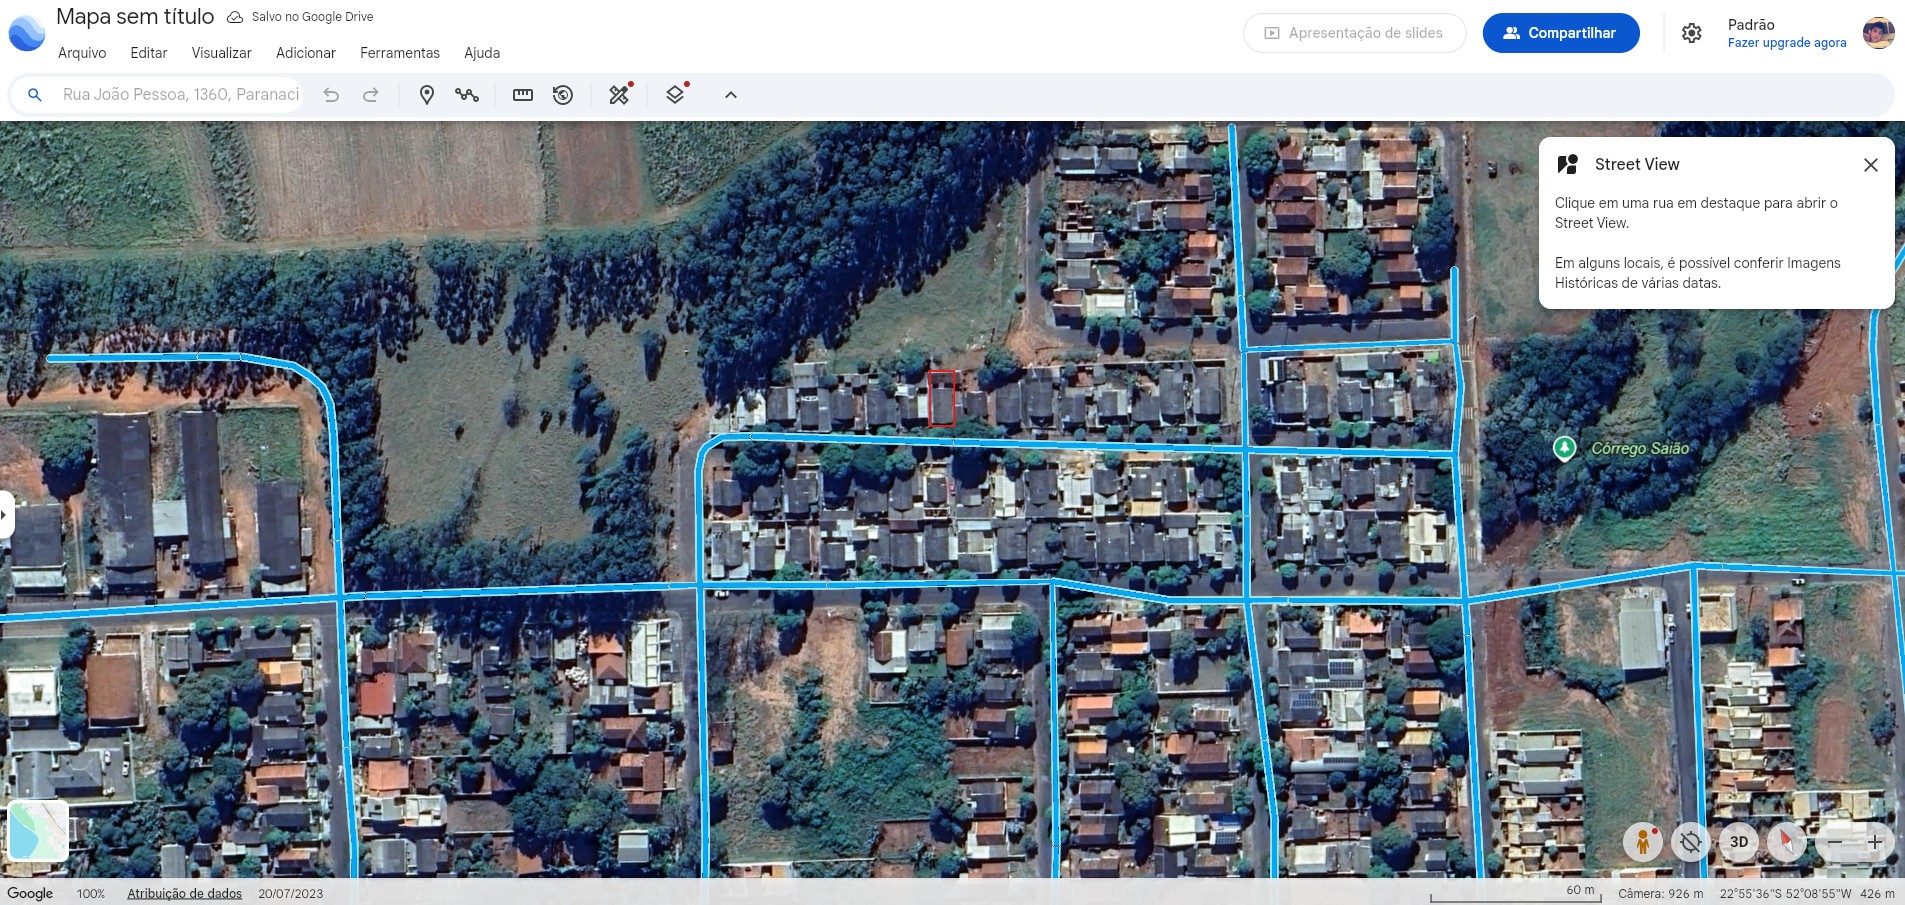Click the zoom in plus button
The height and width of the screenshot is (905, 1905).
click(1875, 842)
